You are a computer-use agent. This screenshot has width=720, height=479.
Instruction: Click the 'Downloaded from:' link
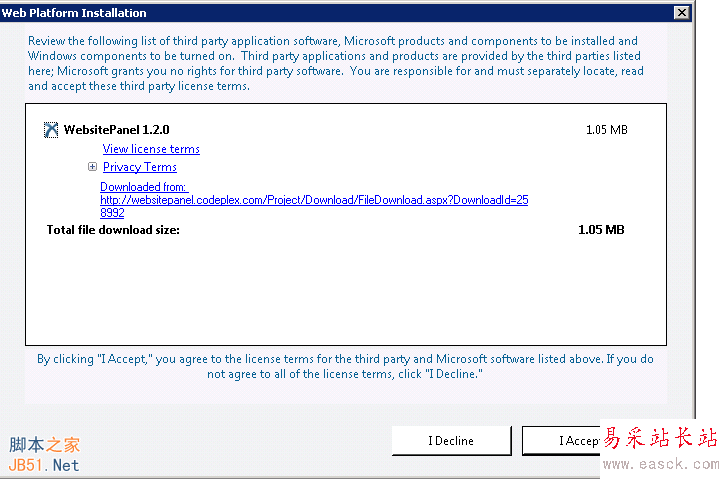coord(143,187)
